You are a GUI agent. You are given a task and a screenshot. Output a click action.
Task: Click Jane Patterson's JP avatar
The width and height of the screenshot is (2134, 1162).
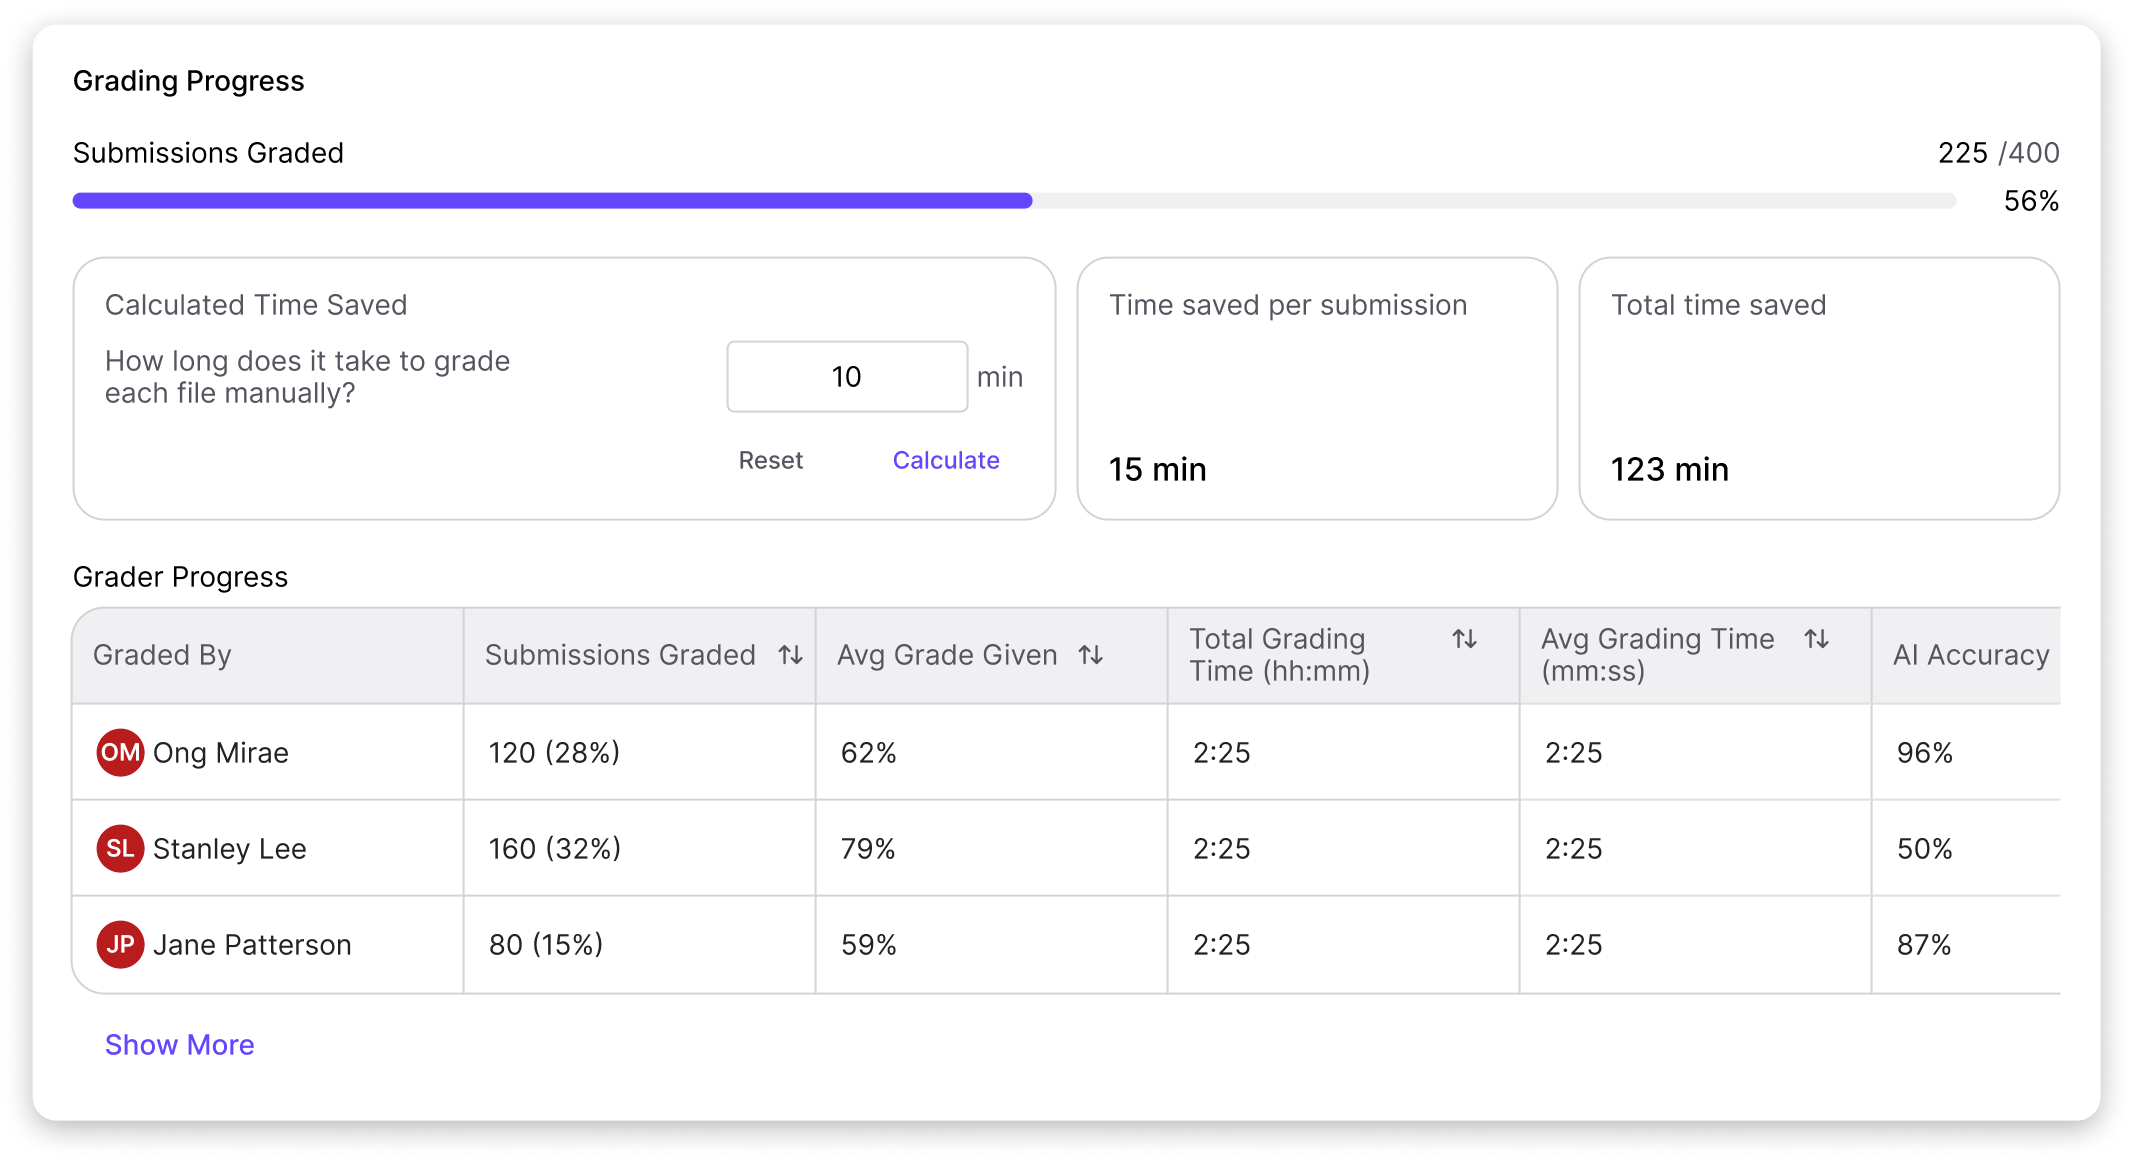(x=120, y=944)
